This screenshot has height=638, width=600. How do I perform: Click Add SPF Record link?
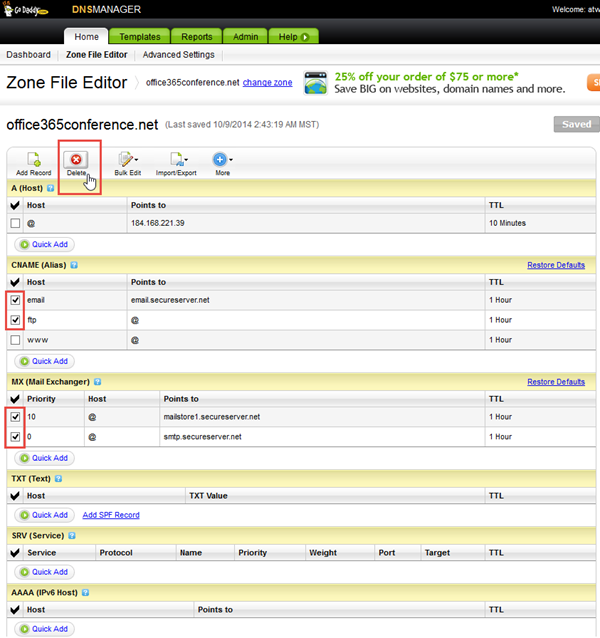click(111, 515)
